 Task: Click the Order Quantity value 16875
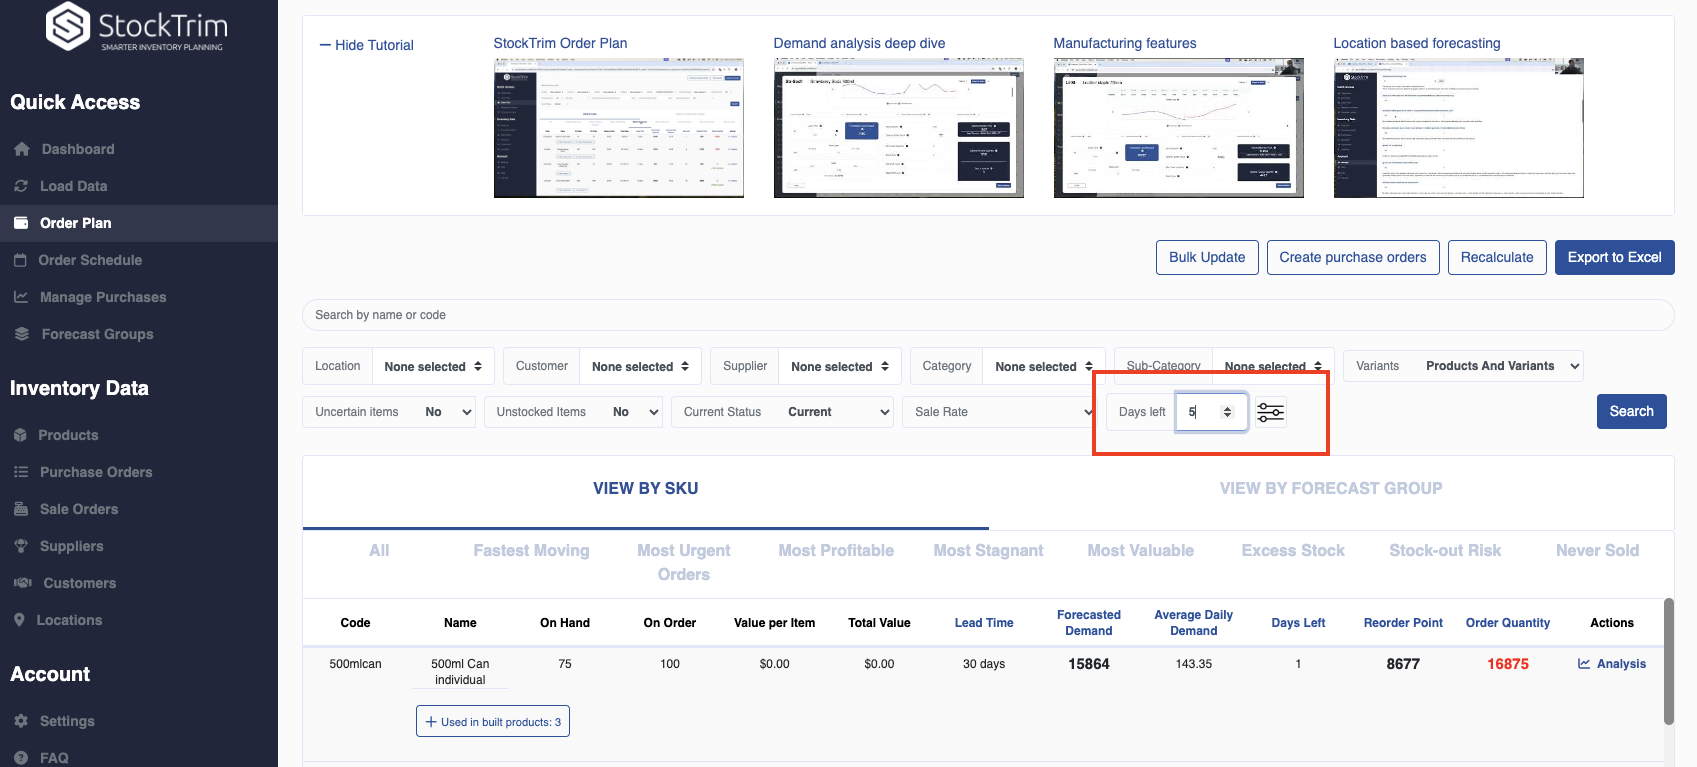click(1508, 664)
